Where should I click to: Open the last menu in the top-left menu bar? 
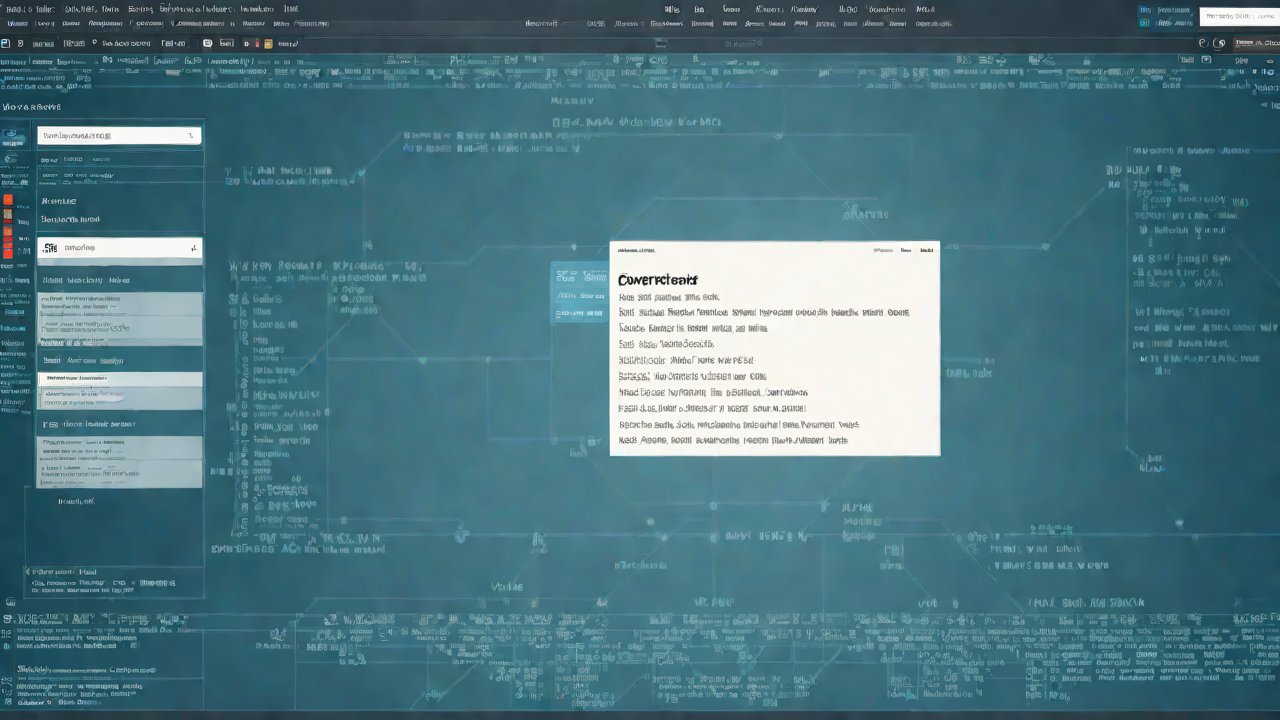[290, 9]
